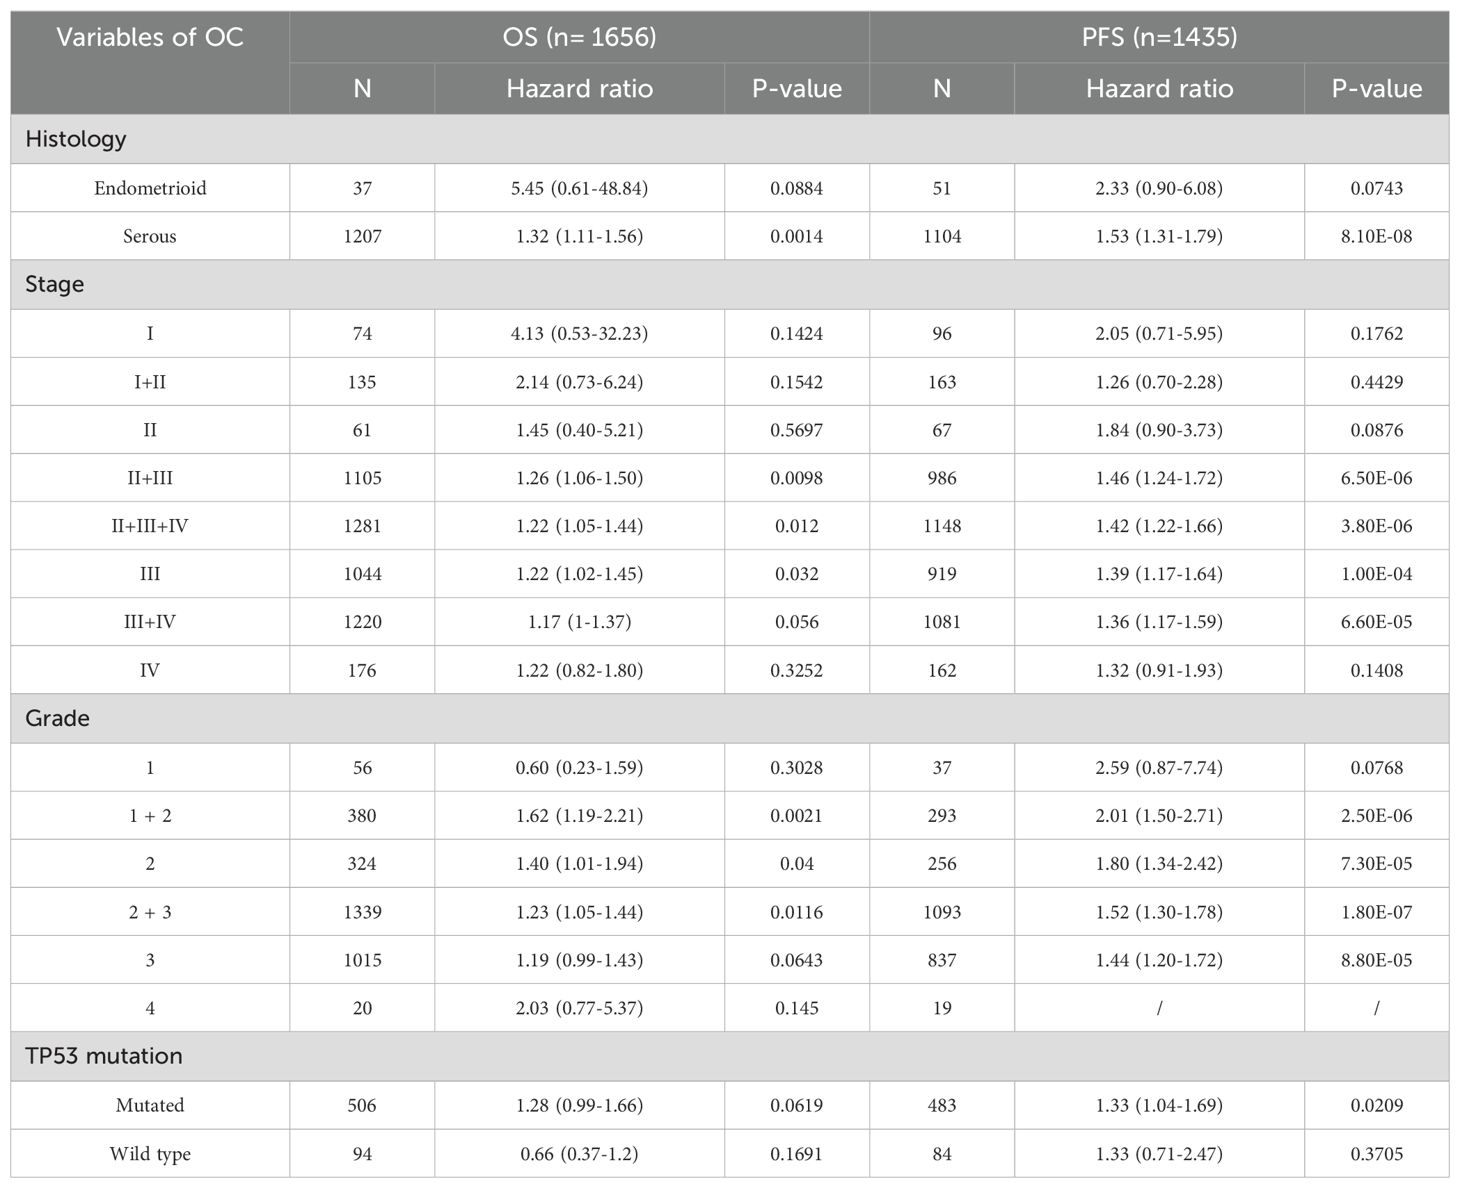Click the PFS N value 1148 cell

click(x=941, y=526)
